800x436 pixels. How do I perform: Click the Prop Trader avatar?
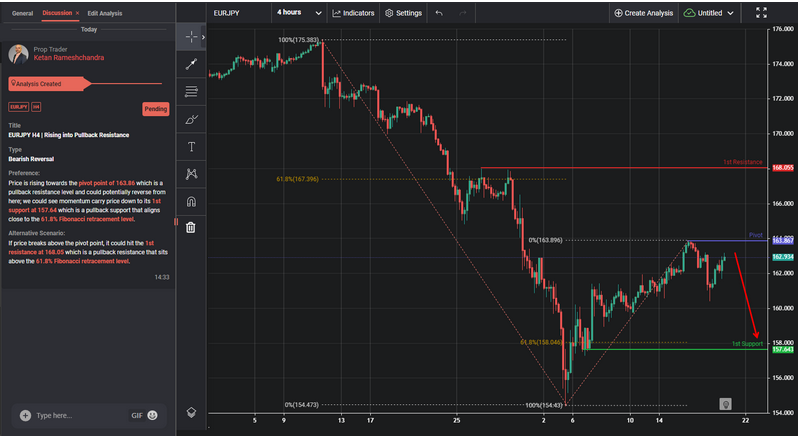(18, 54)
